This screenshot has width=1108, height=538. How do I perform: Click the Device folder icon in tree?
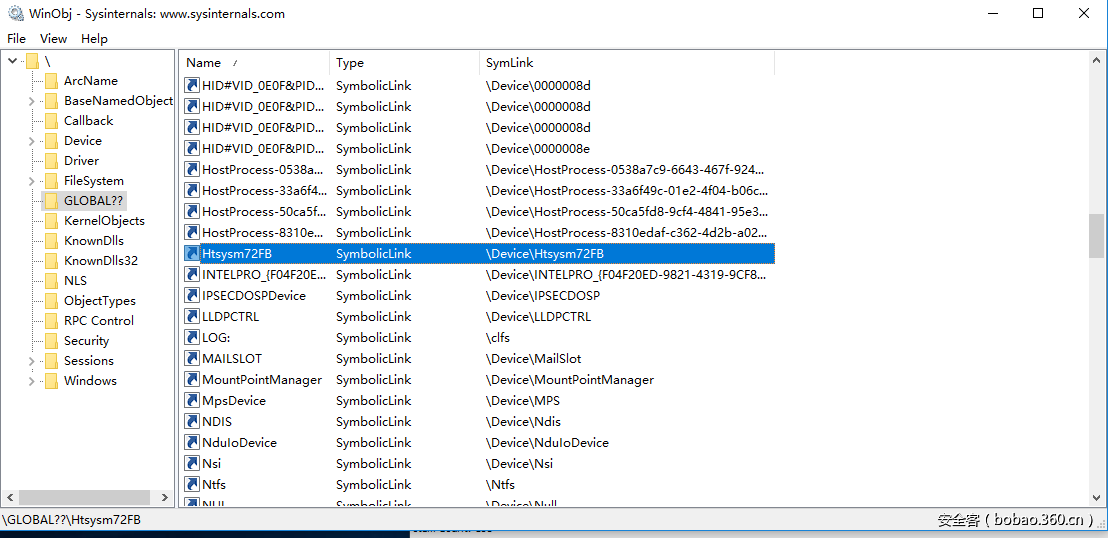51,141
